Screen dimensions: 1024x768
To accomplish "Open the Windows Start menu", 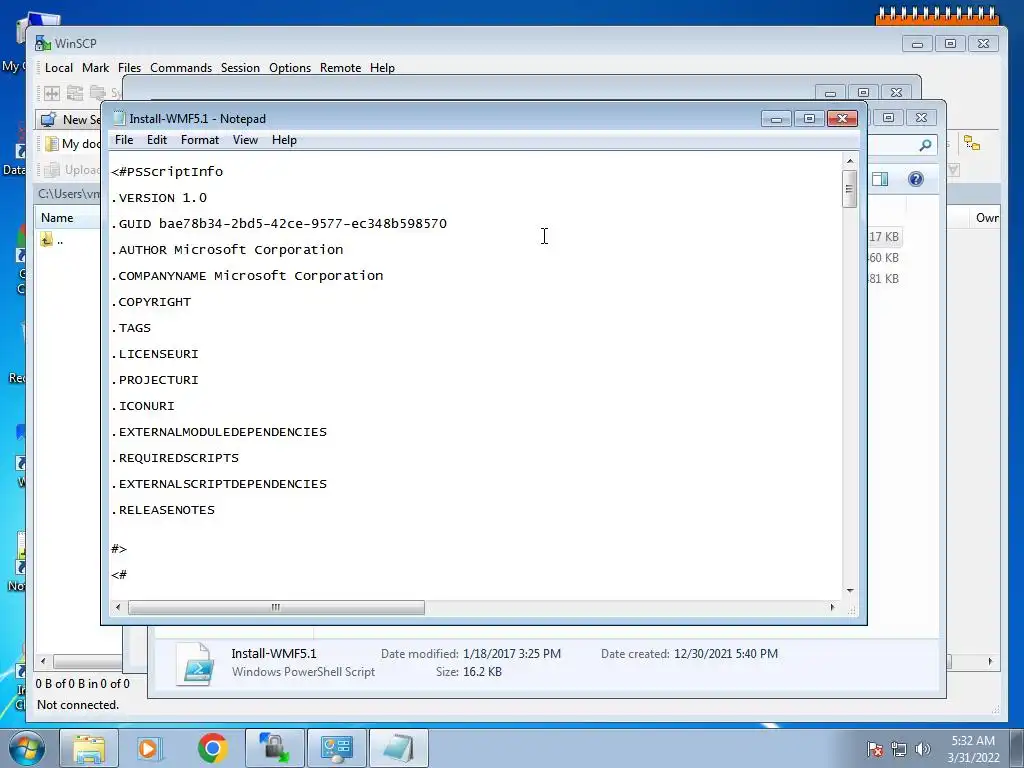I will coord(27,748).
